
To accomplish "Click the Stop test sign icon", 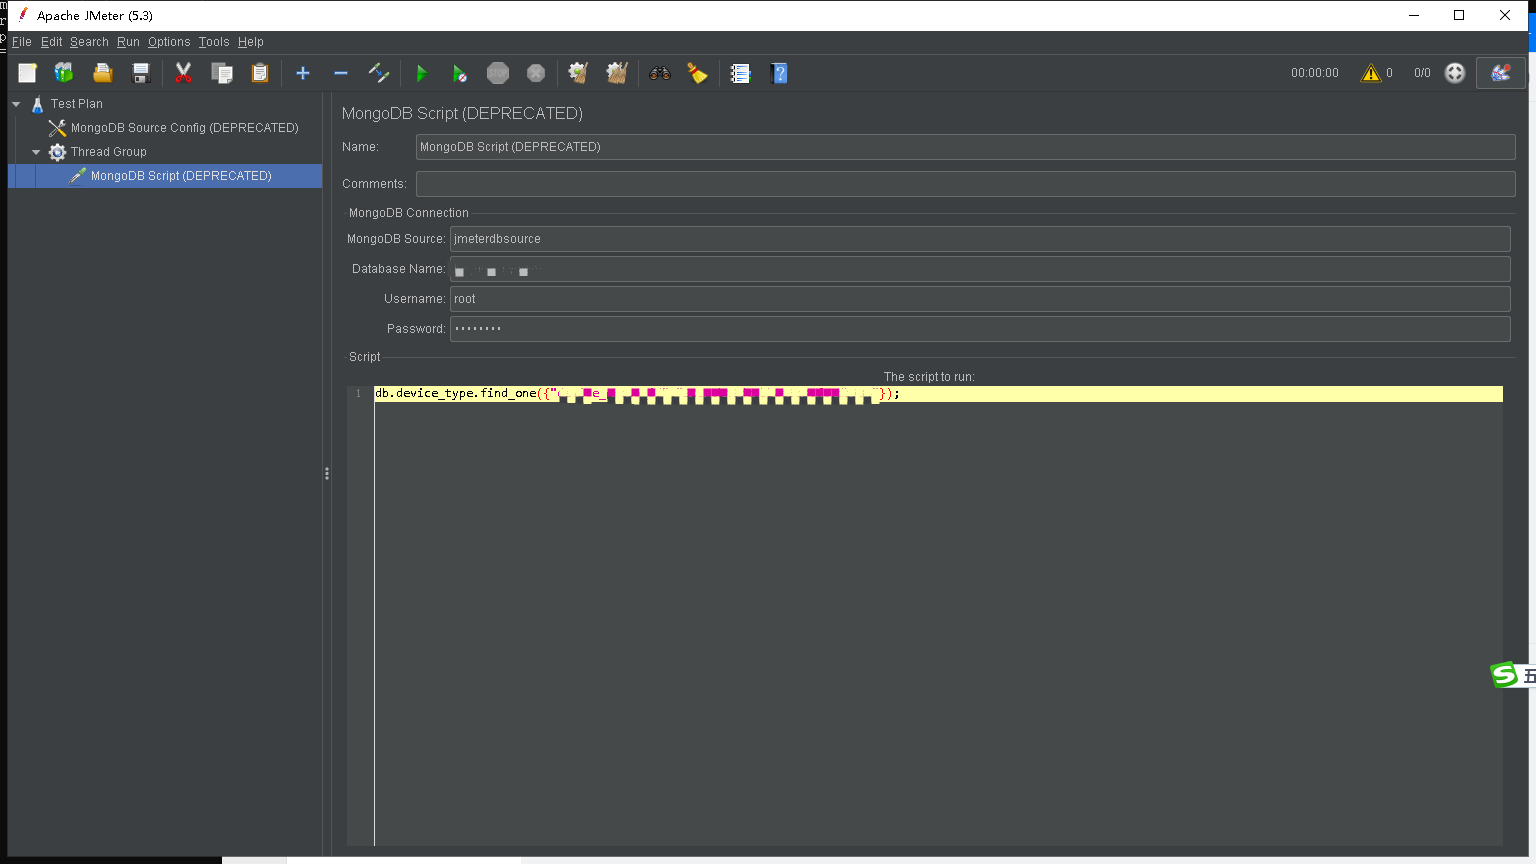I will coord(498,73).
